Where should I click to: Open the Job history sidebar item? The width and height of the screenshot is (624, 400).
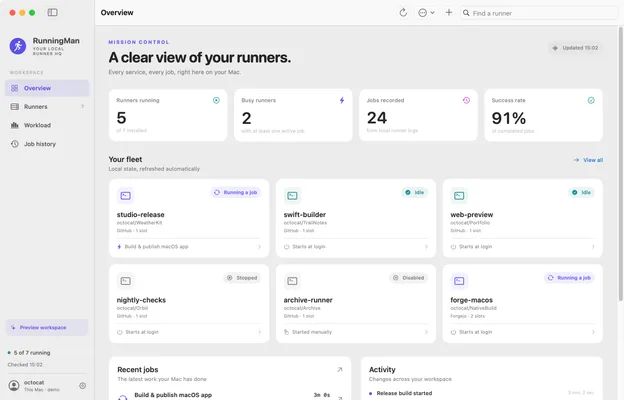click(47, 144)
